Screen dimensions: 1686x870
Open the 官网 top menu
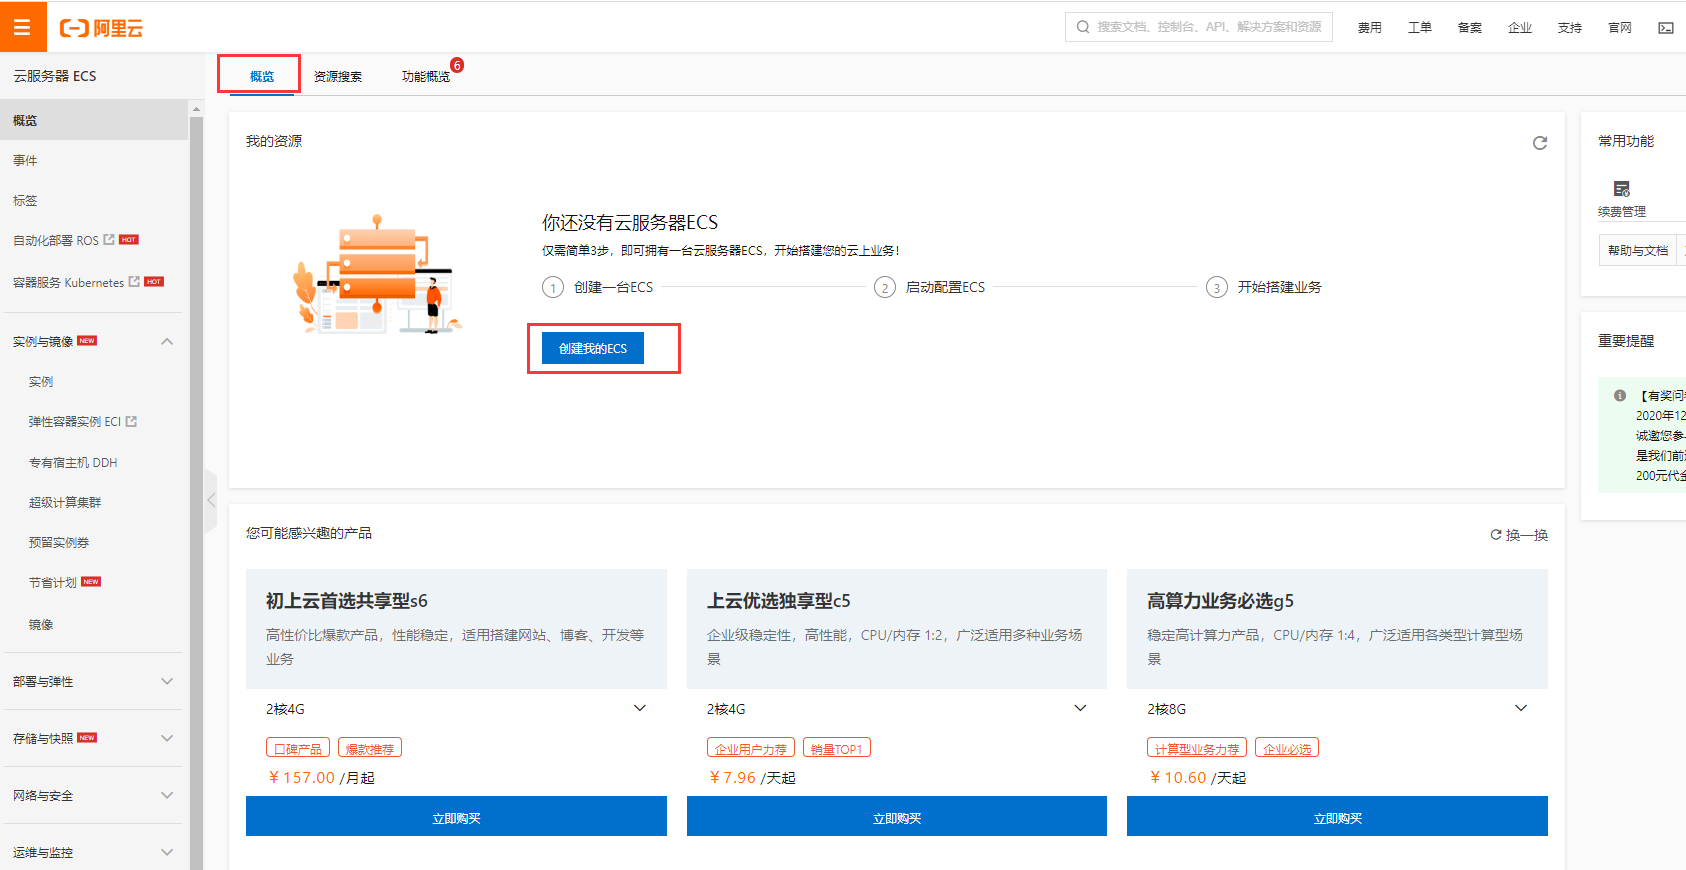pyautogui.click(x=1620, y=28)
